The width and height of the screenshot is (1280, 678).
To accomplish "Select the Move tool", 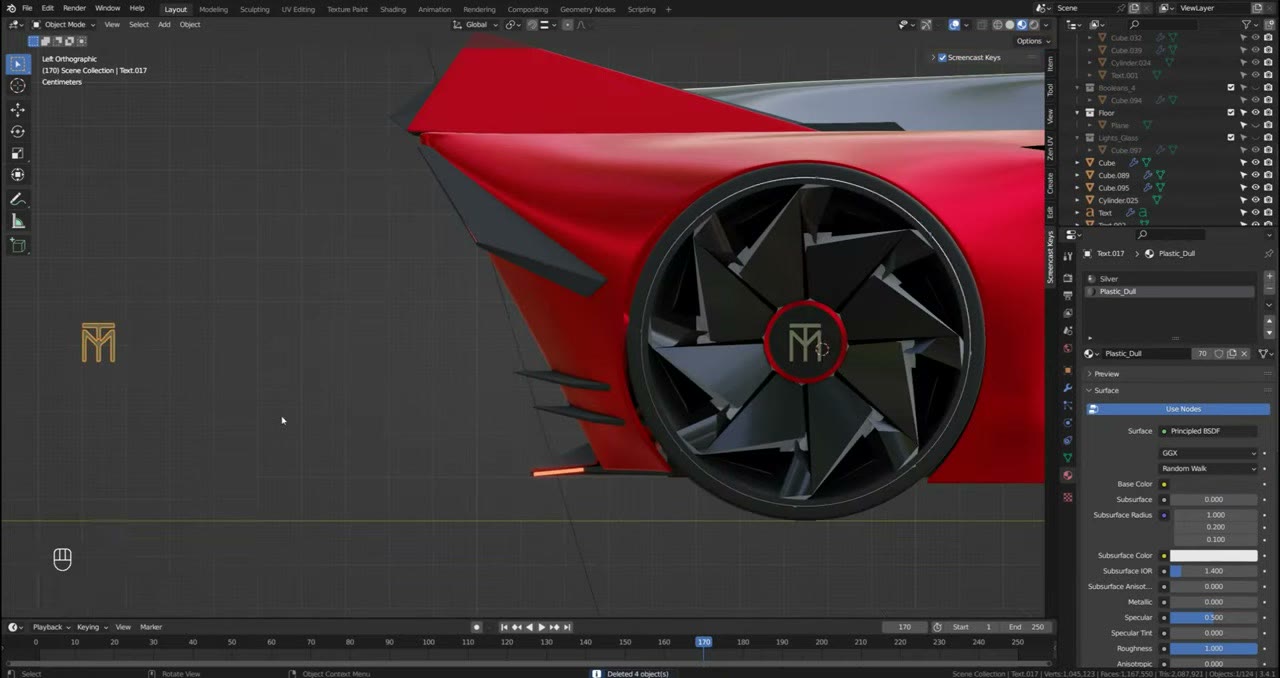I will [x=18, y=110].
